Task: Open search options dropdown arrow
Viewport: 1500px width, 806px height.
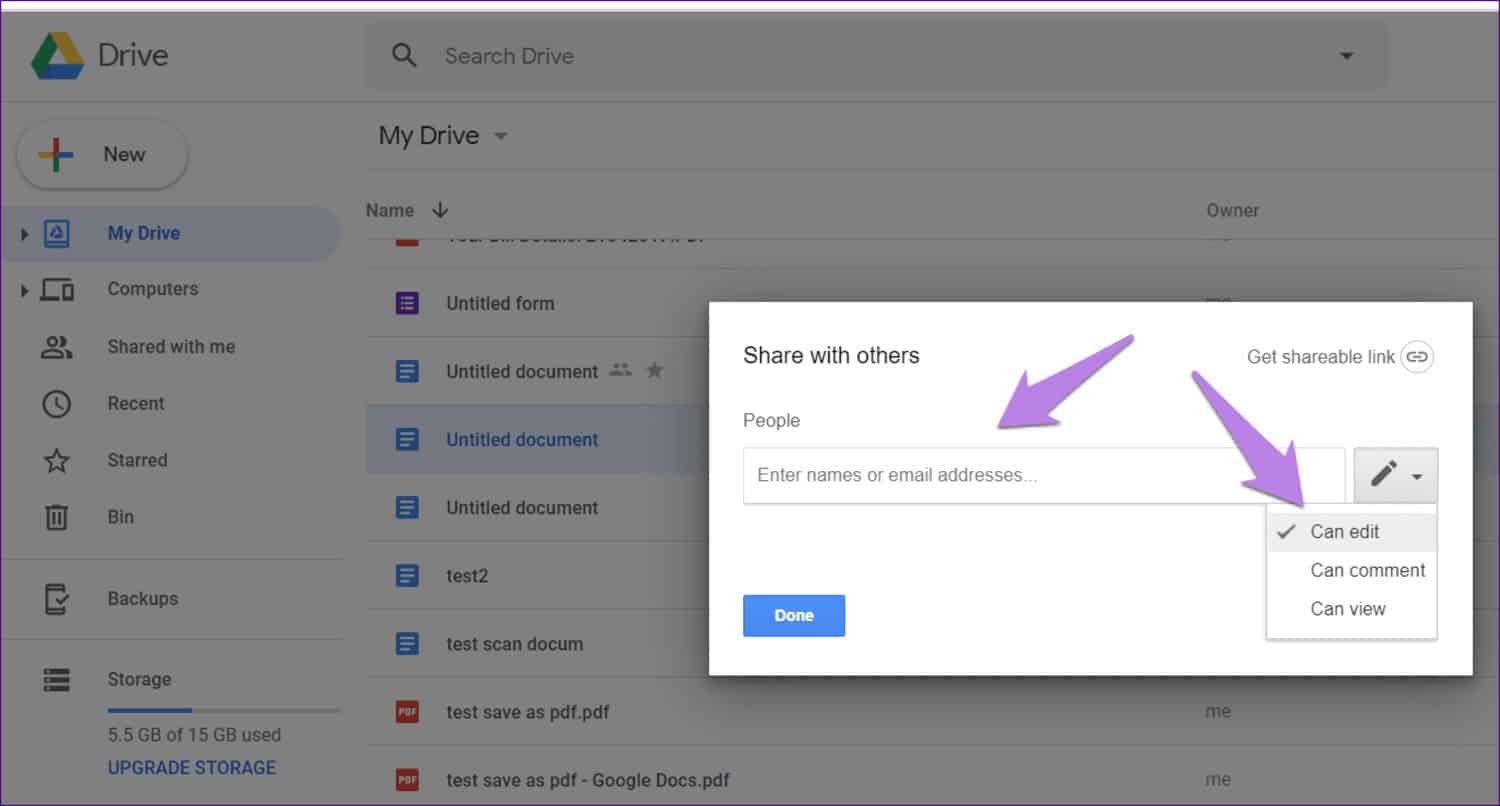Action: pos(1346,56)
